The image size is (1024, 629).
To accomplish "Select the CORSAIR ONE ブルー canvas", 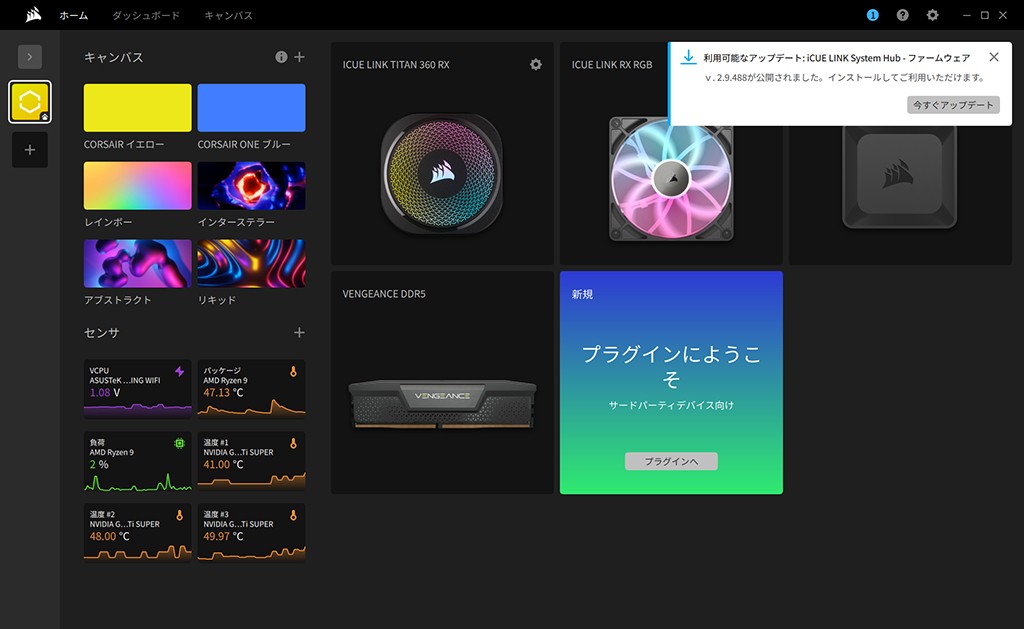I will tap(251, 108).
